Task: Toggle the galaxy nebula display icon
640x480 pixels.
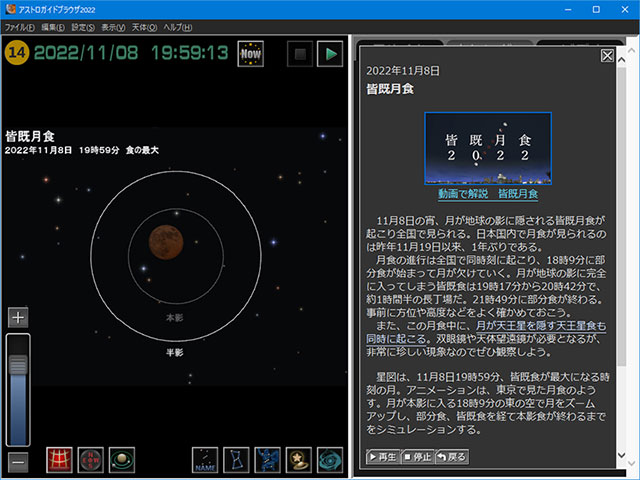Action: (329, 459)
